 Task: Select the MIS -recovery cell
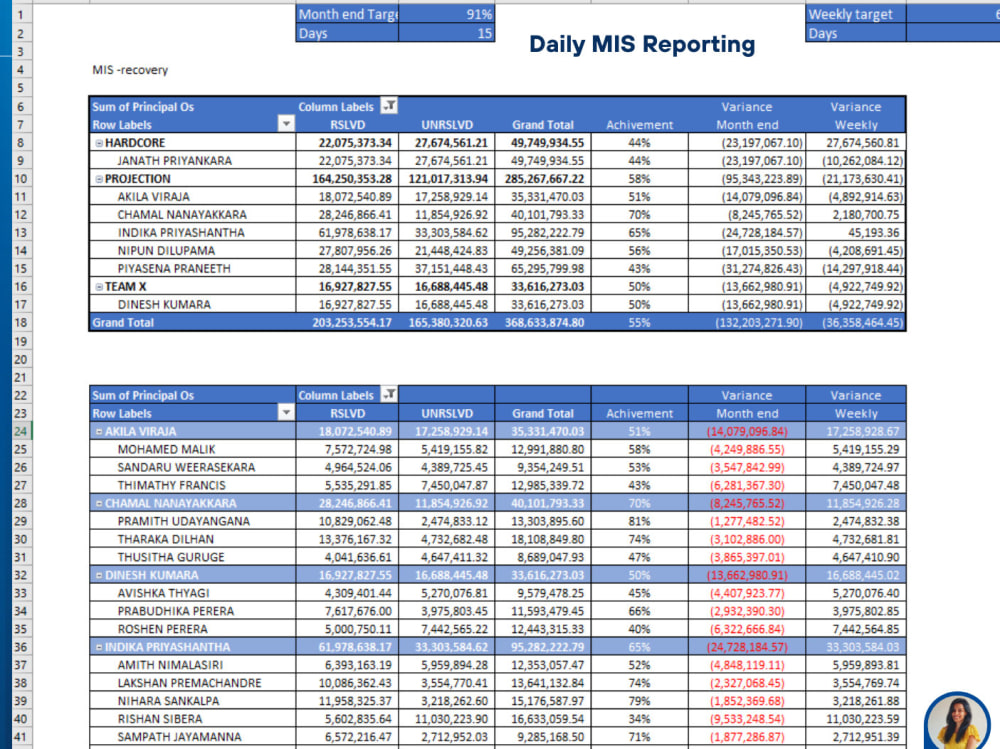point(130,70)
